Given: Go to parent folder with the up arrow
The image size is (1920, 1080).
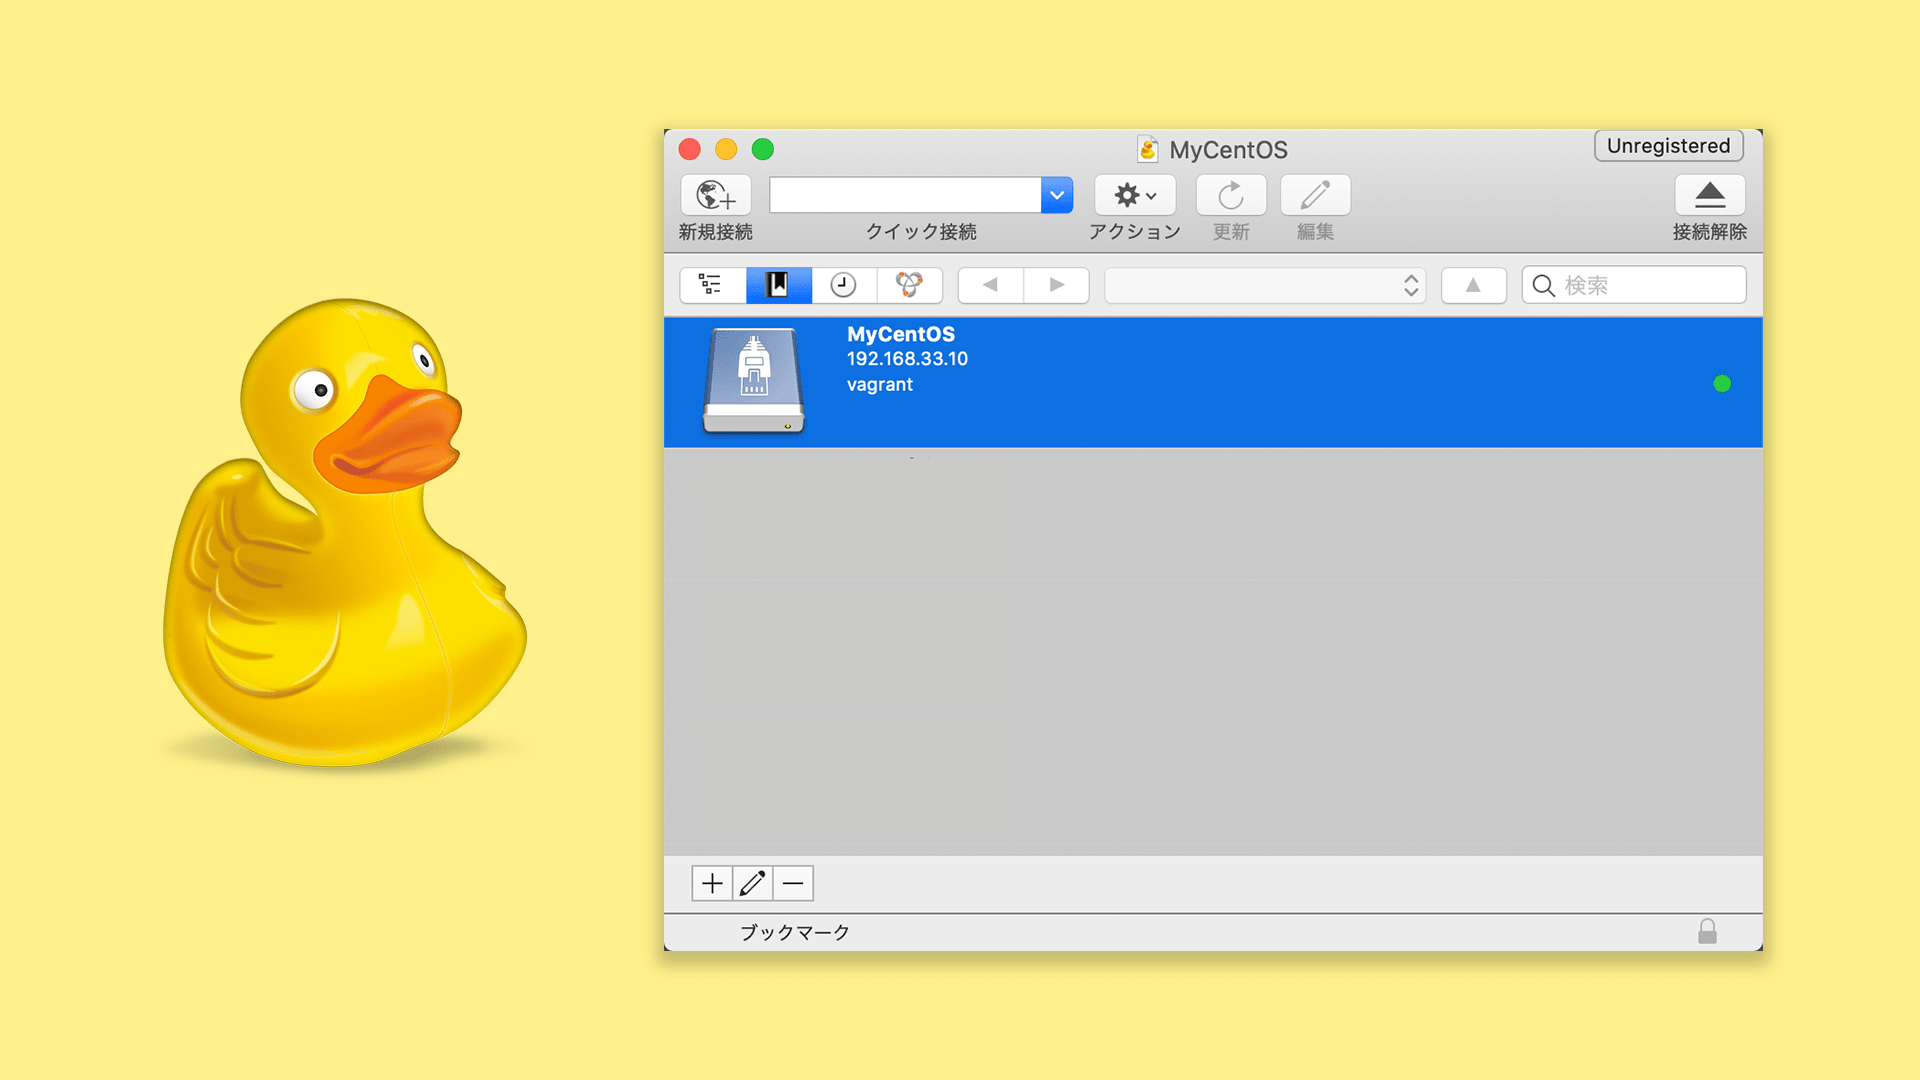Looking at the screenshot, I should 1473,285.
